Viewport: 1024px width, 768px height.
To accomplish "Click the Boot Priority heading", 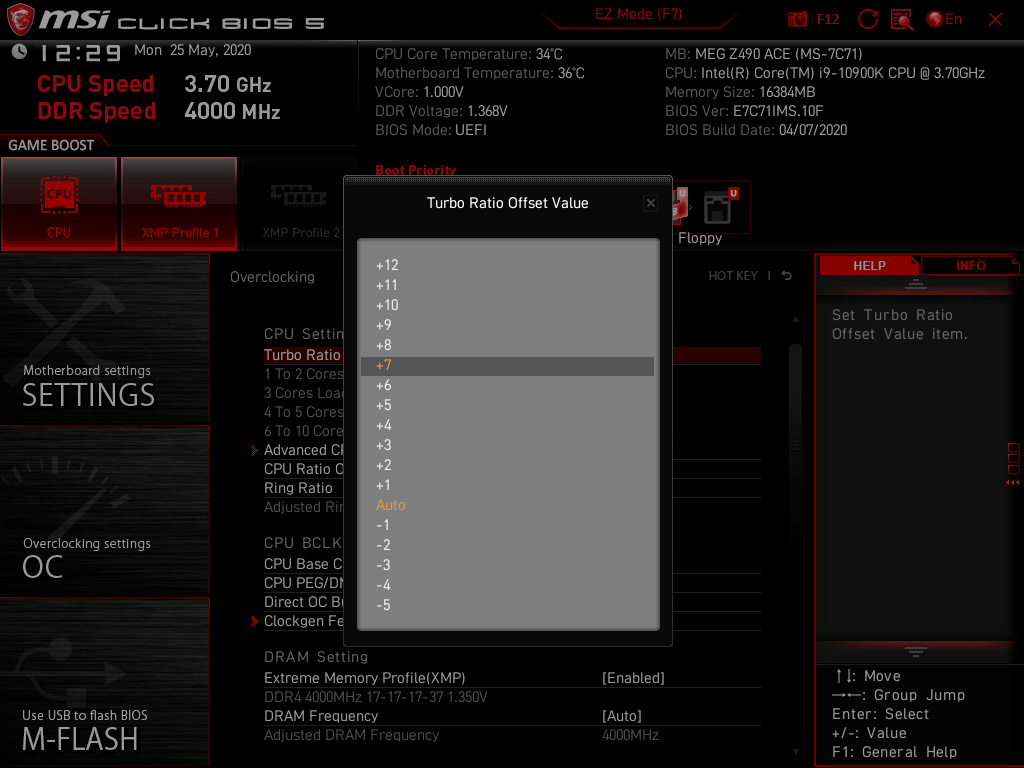I will click(x=415, y=170).
